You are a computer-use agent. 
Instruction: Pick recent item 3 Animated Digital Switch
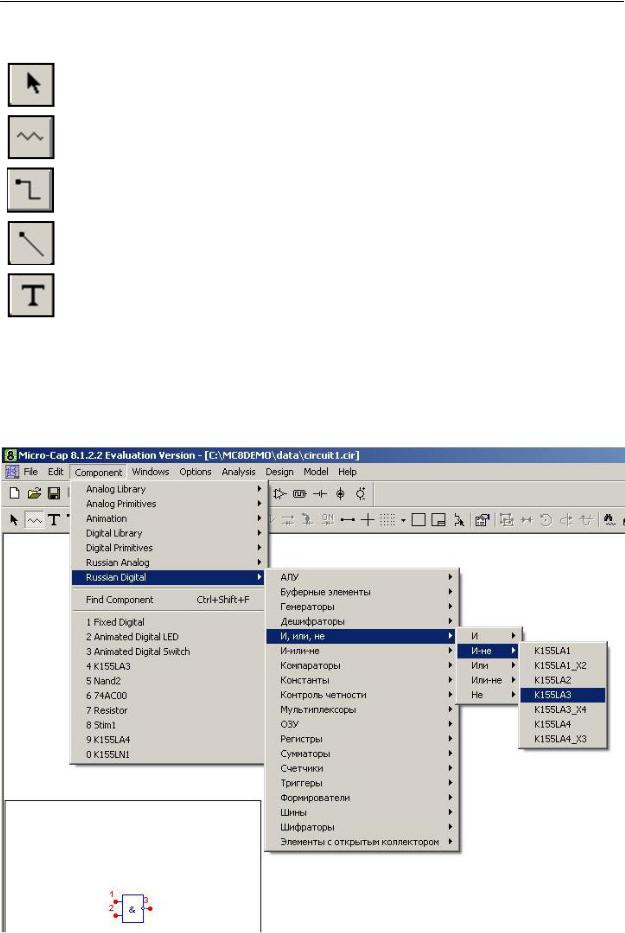pyautogui.click(x=167, y=652)
